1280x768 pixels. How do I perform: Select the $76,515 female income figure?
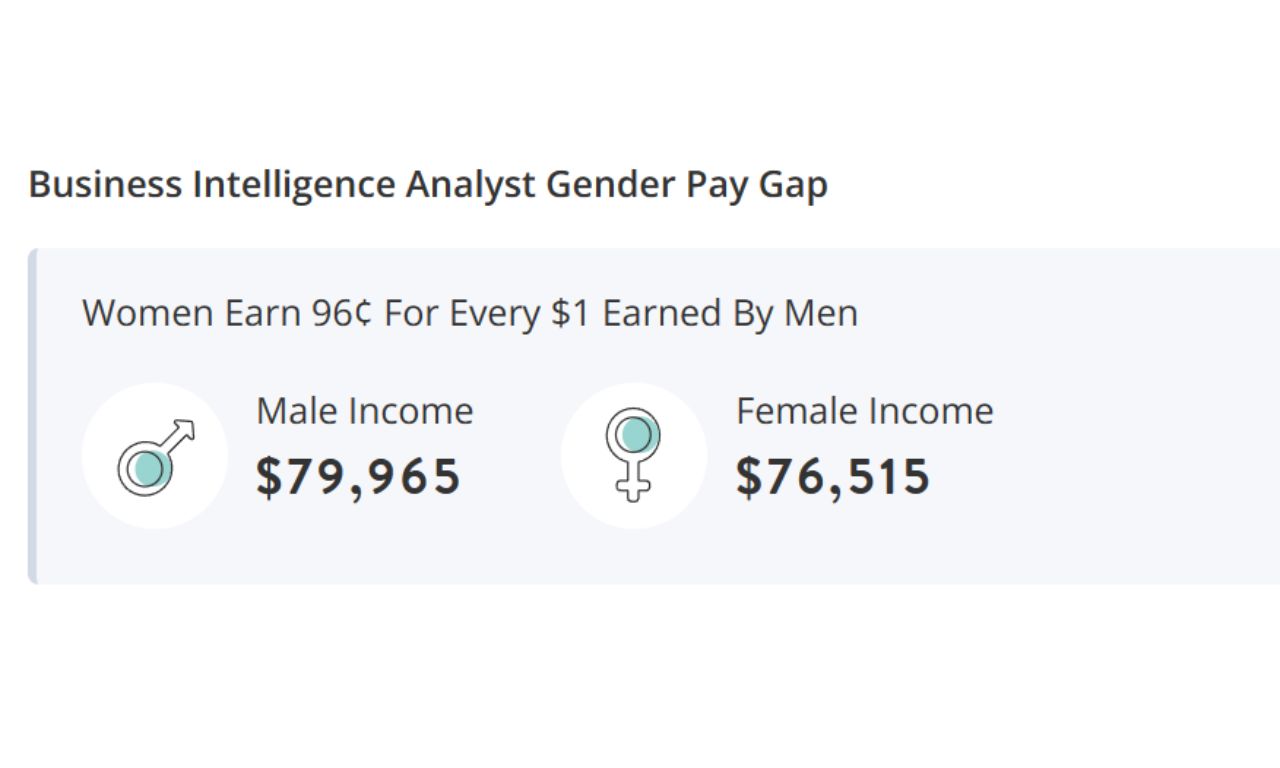833,476
